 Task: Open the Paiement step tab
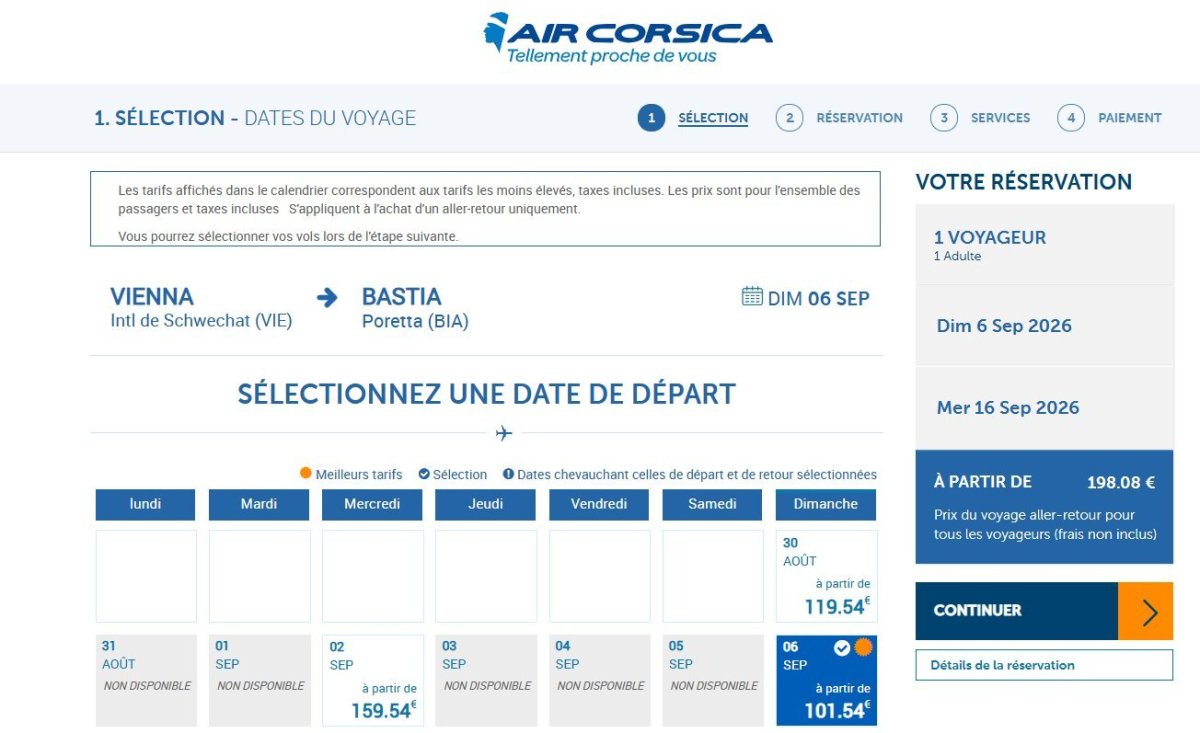1129,118
